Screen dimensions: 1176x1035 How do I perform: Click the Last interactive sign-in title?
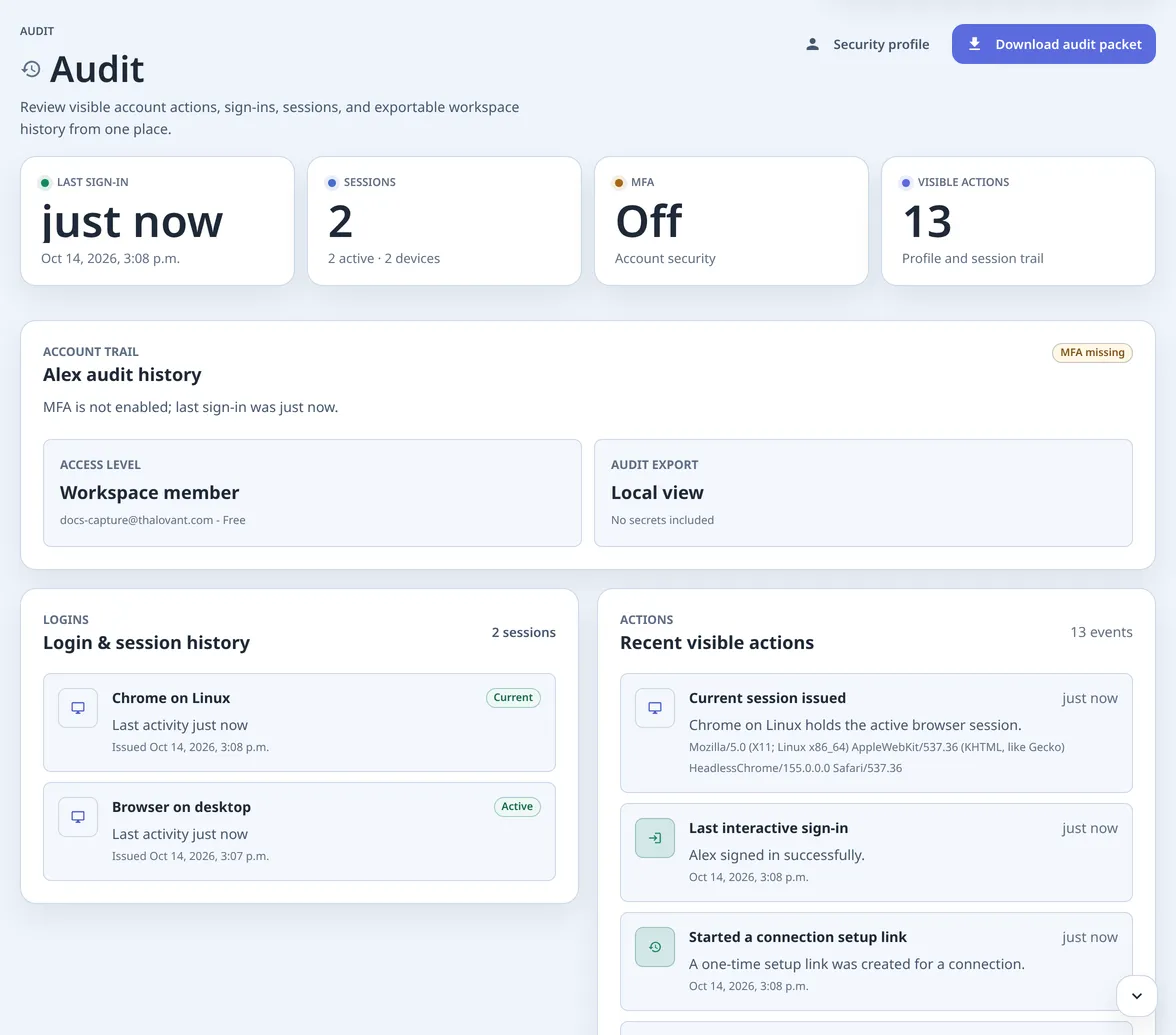pyautogui.click(x=769, y=828)
